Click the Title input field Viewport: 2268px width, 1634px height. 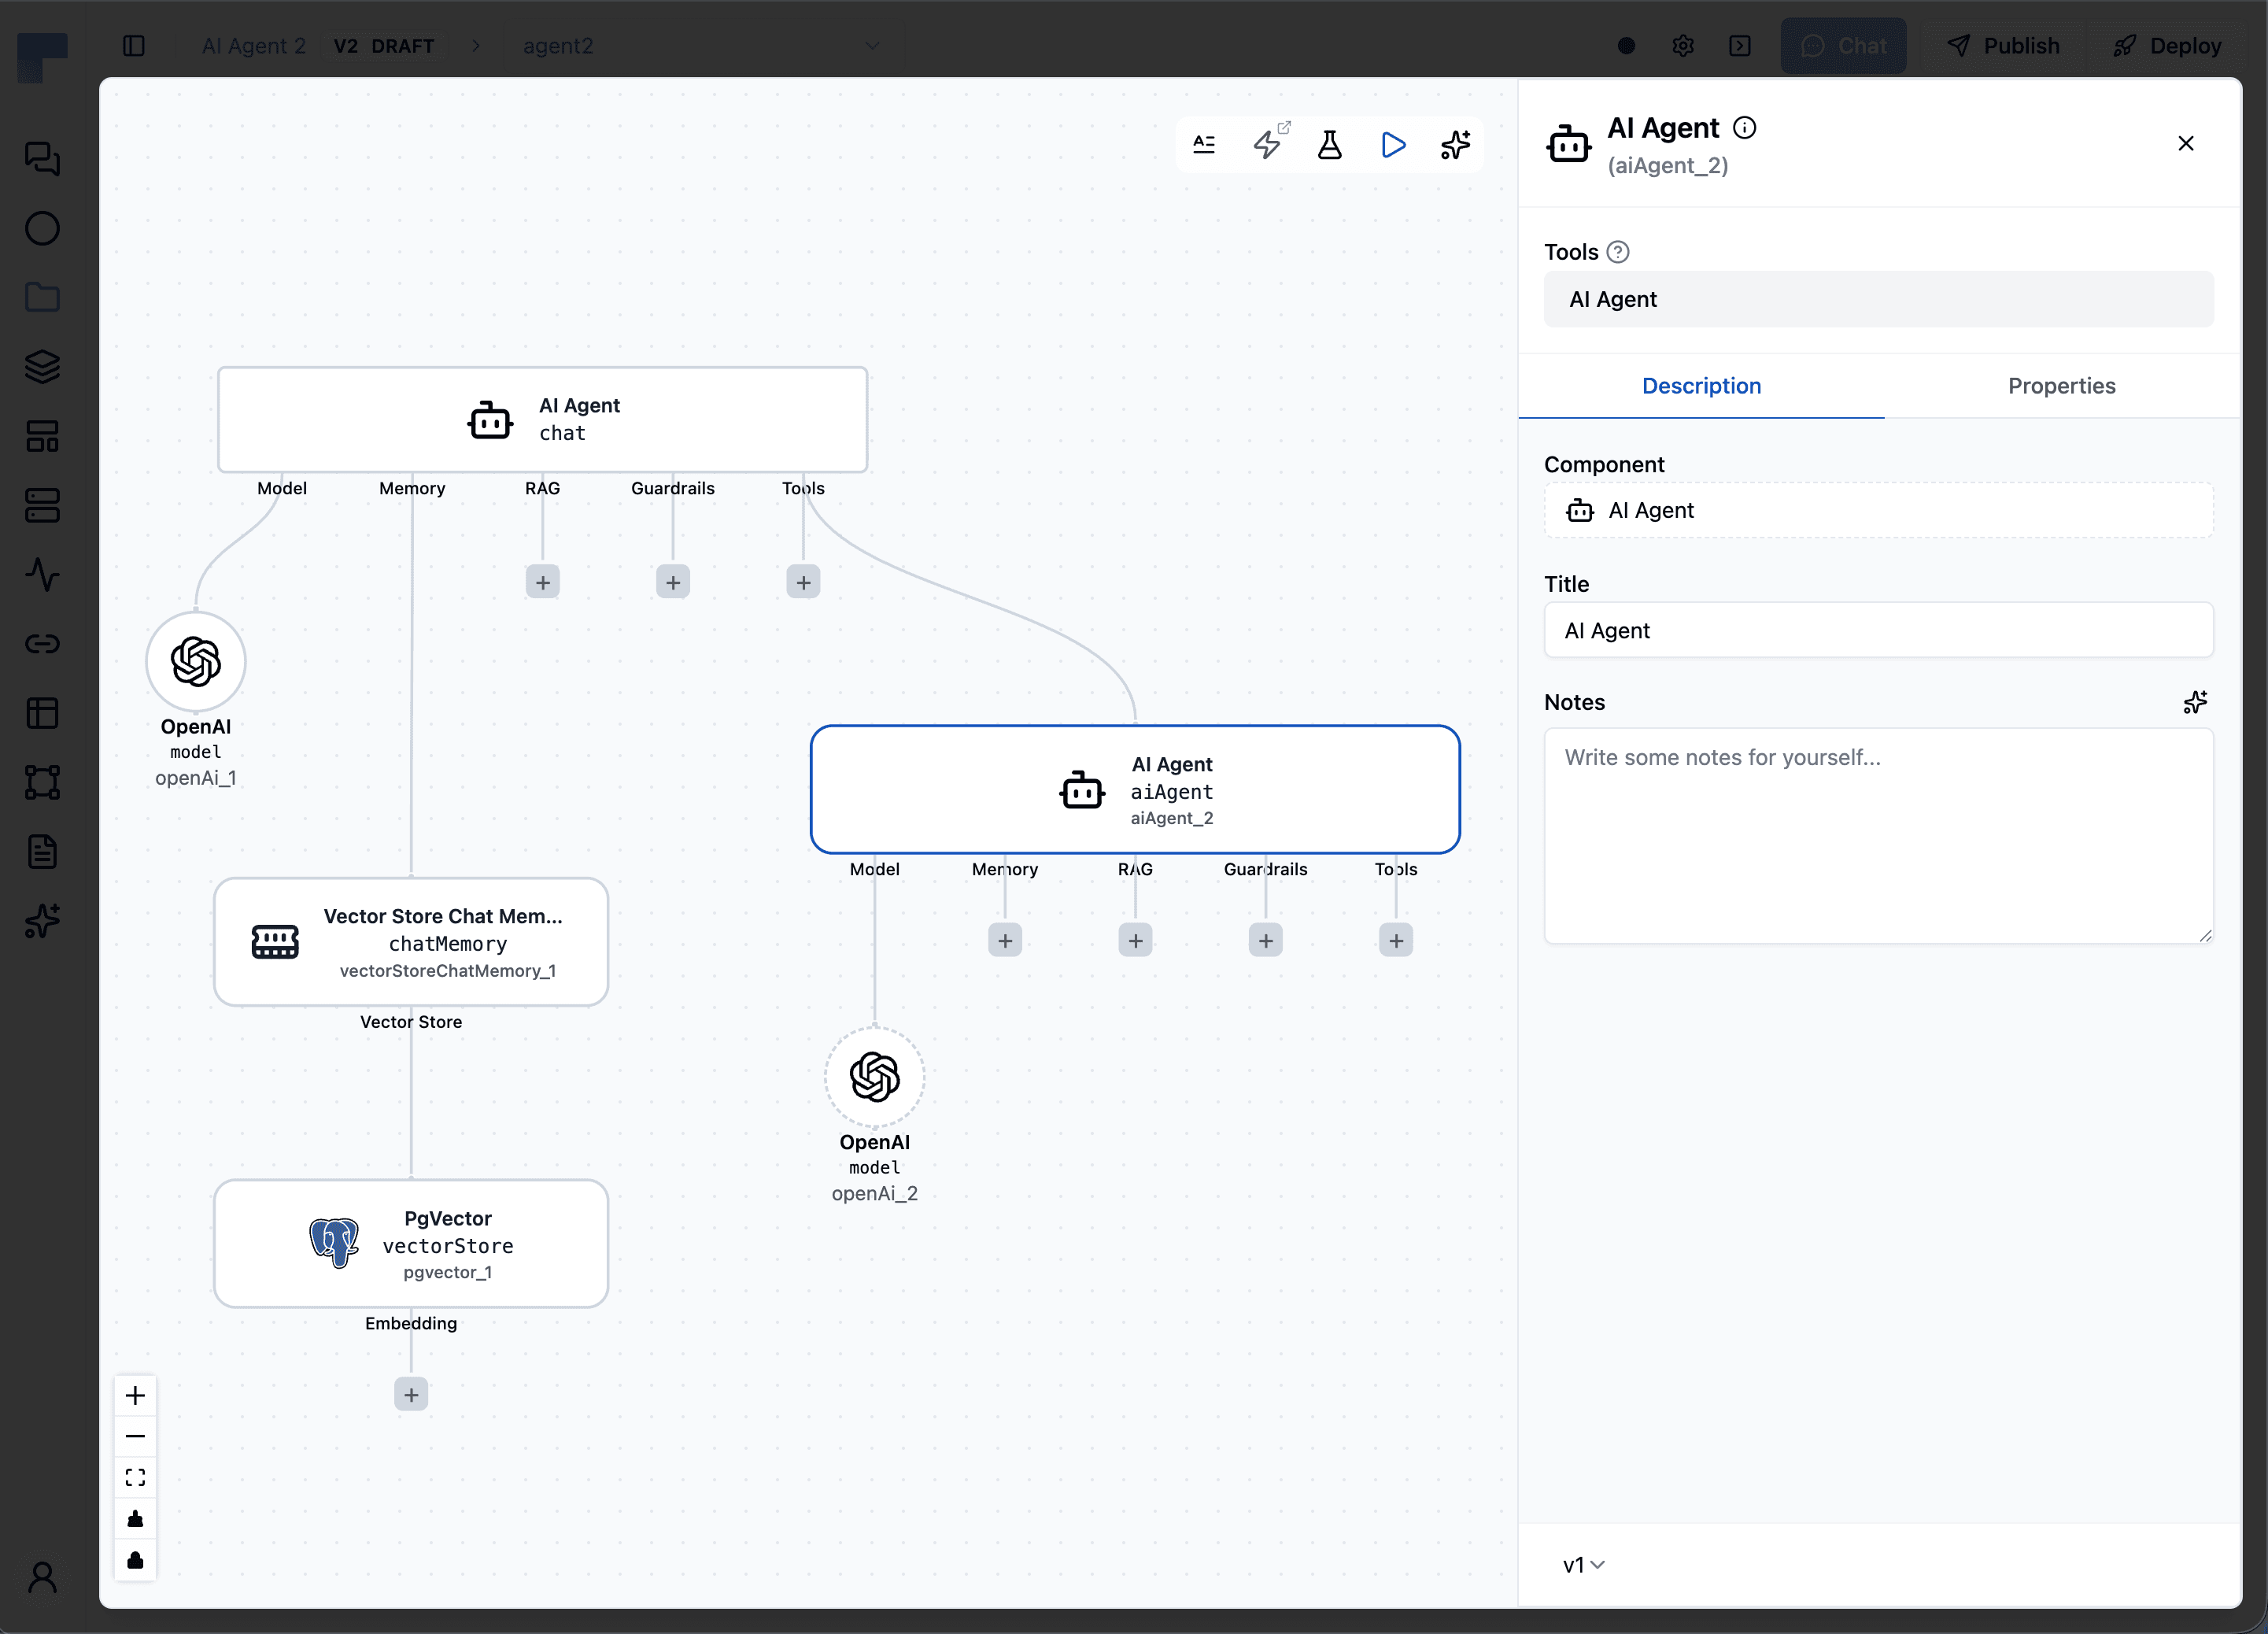pos(1878,630)
